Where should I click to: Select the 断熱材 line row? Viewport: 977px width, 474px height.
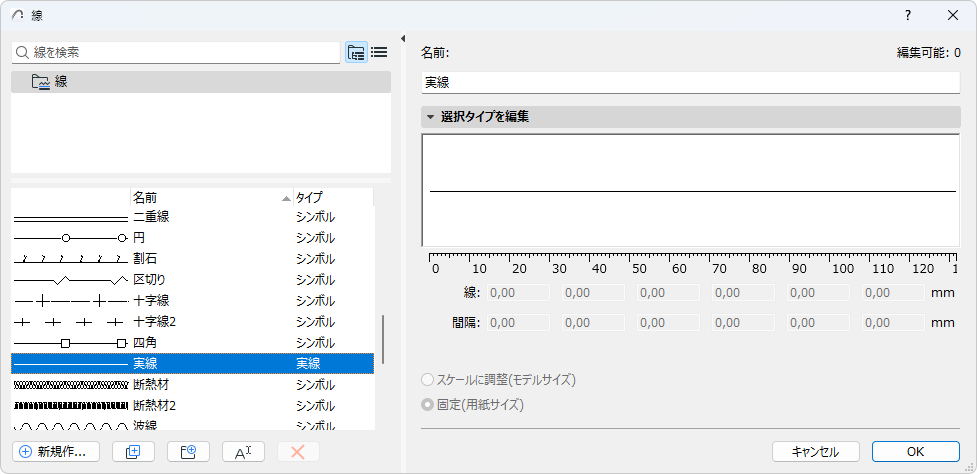(193, 385)
